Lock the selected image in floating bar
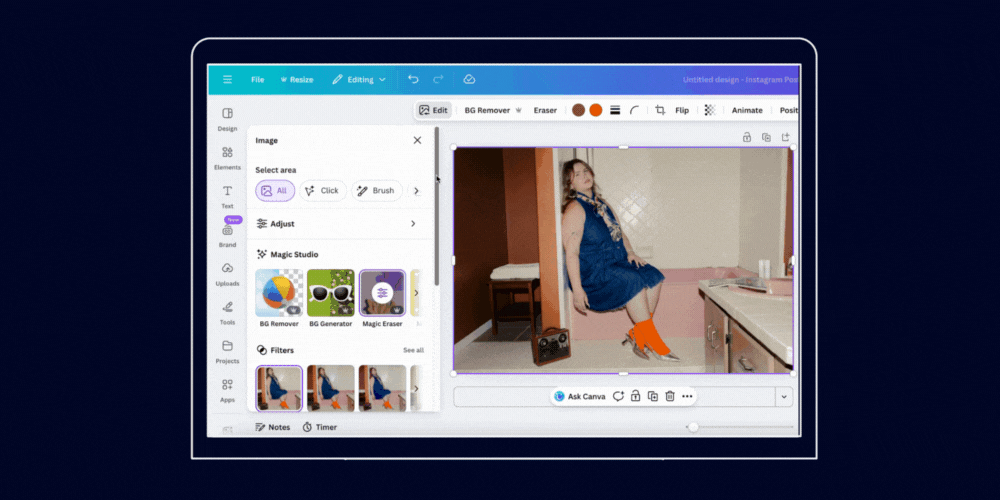Viewport: 1000px width, 500px height. (x=635, y=396)
